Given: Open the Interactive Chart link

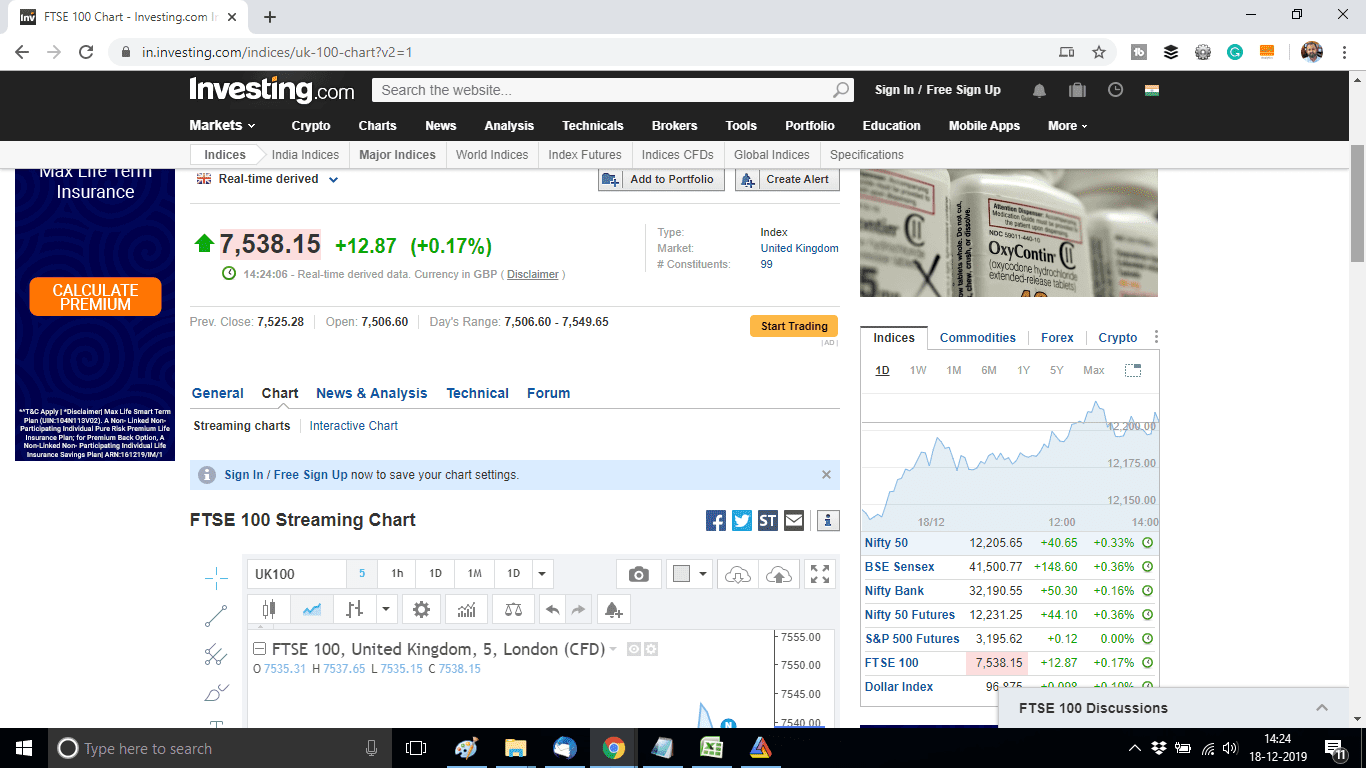Looking at the screenshot, I should pyautogui.click(x=353, y=426).
